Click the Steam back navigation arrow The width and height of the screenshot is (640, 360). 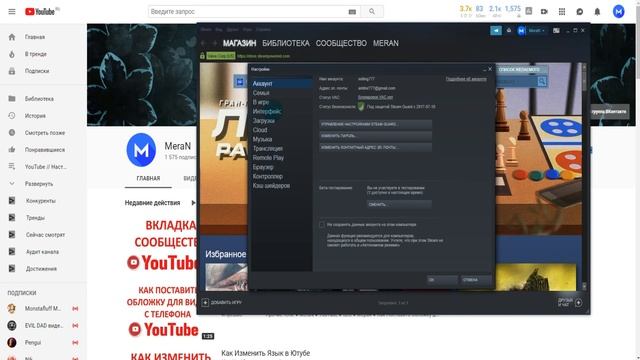tap(204, 43)
